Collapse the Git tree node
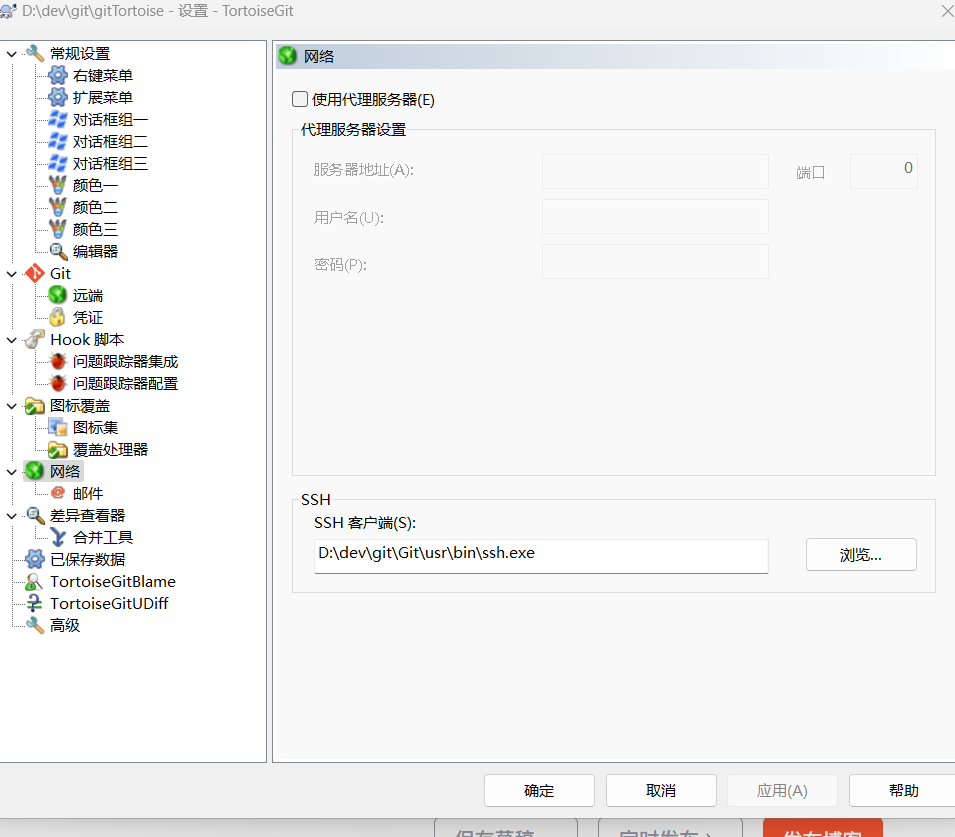 point(12,274)
